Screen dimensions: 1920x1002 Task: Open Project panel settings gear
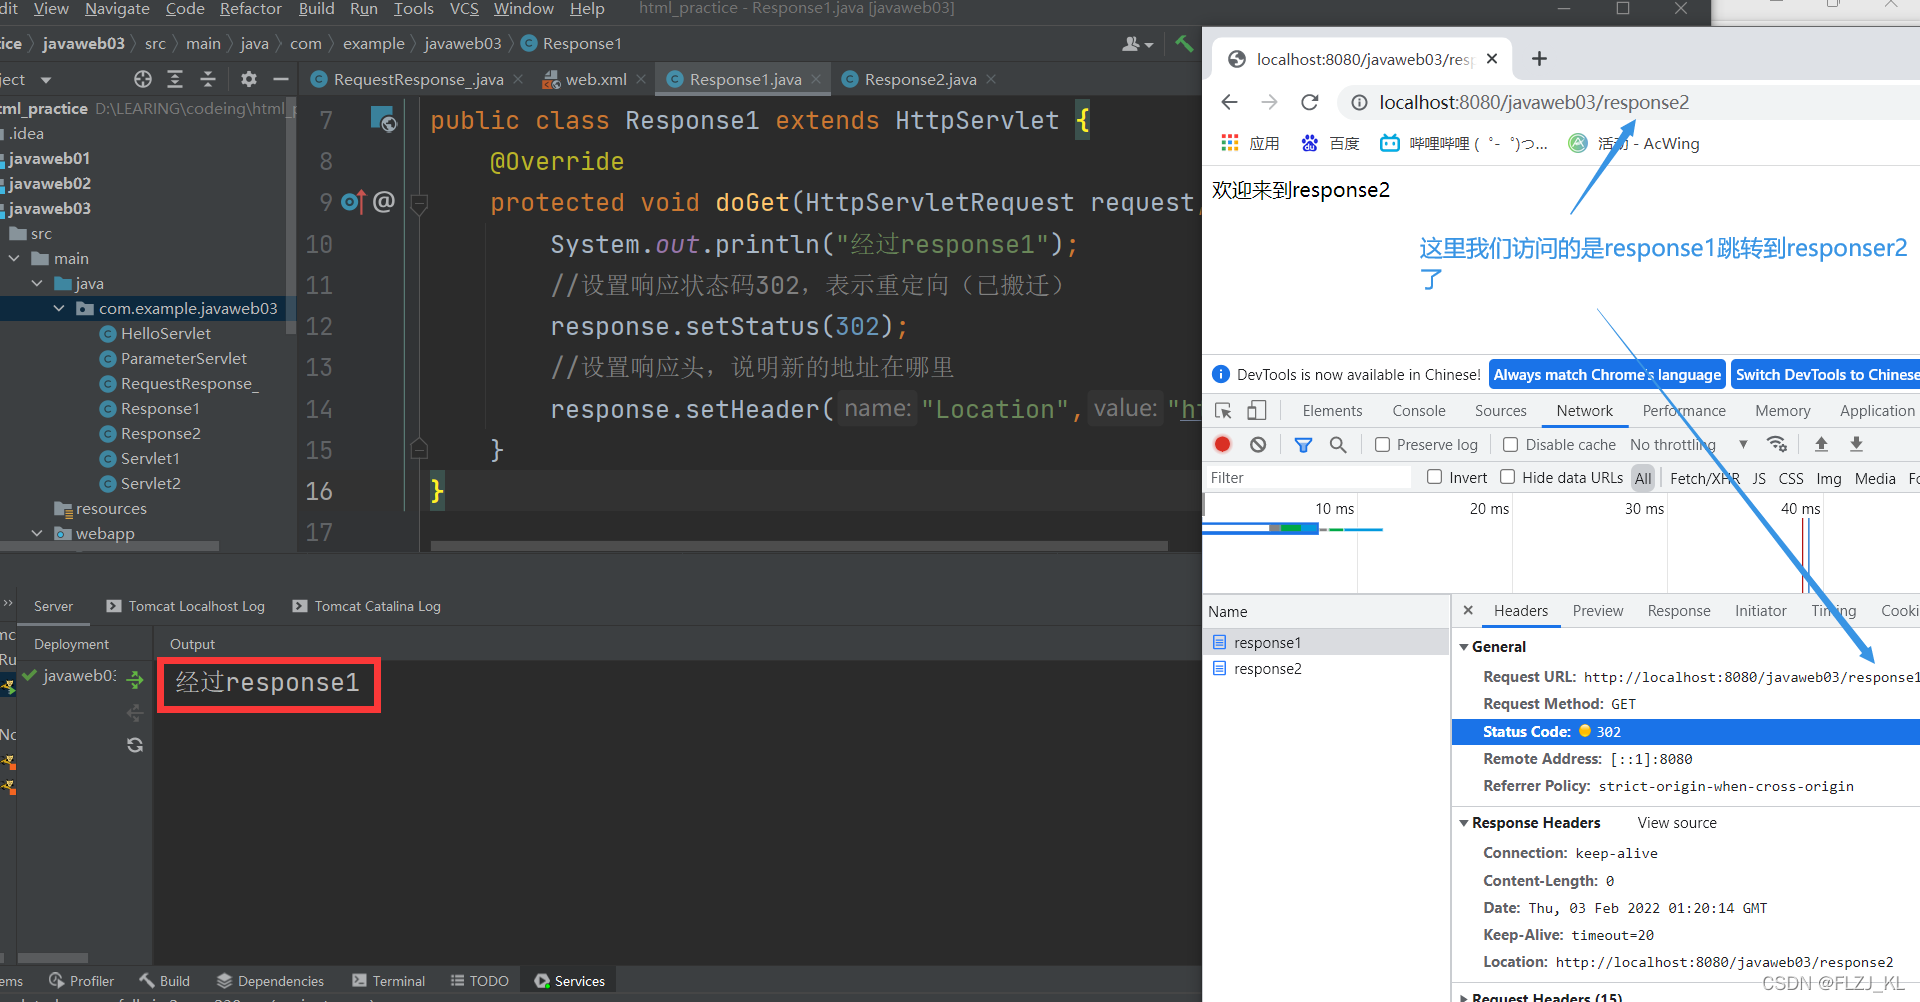(x=249, y=79)
